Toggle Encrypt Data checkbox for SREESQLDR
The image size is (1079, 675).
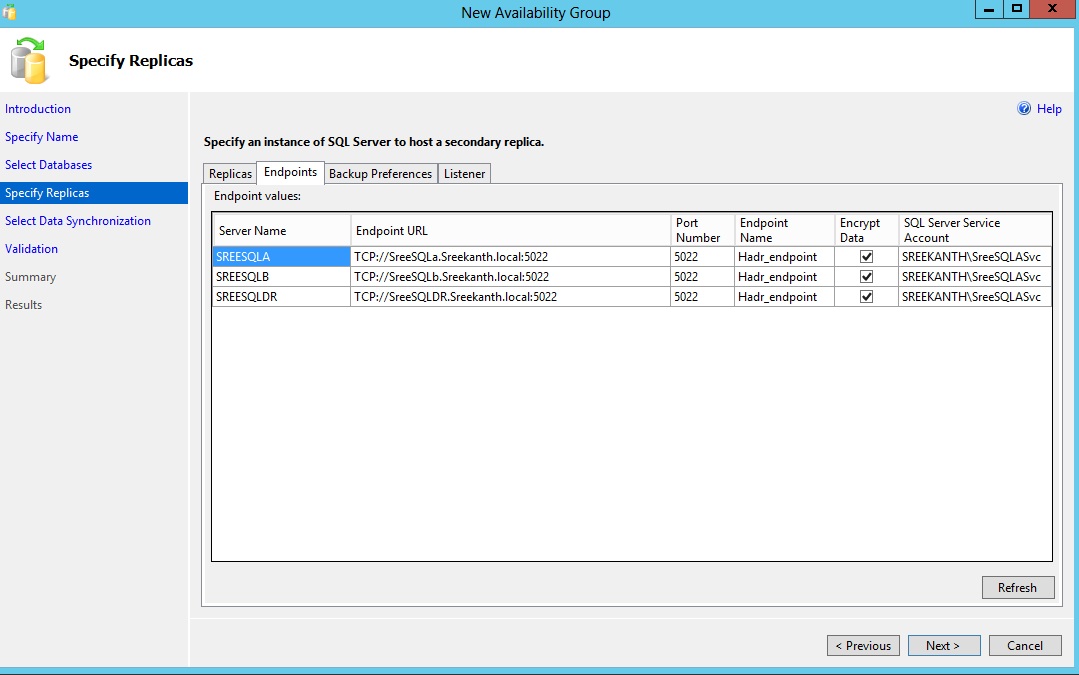[866, 297]
